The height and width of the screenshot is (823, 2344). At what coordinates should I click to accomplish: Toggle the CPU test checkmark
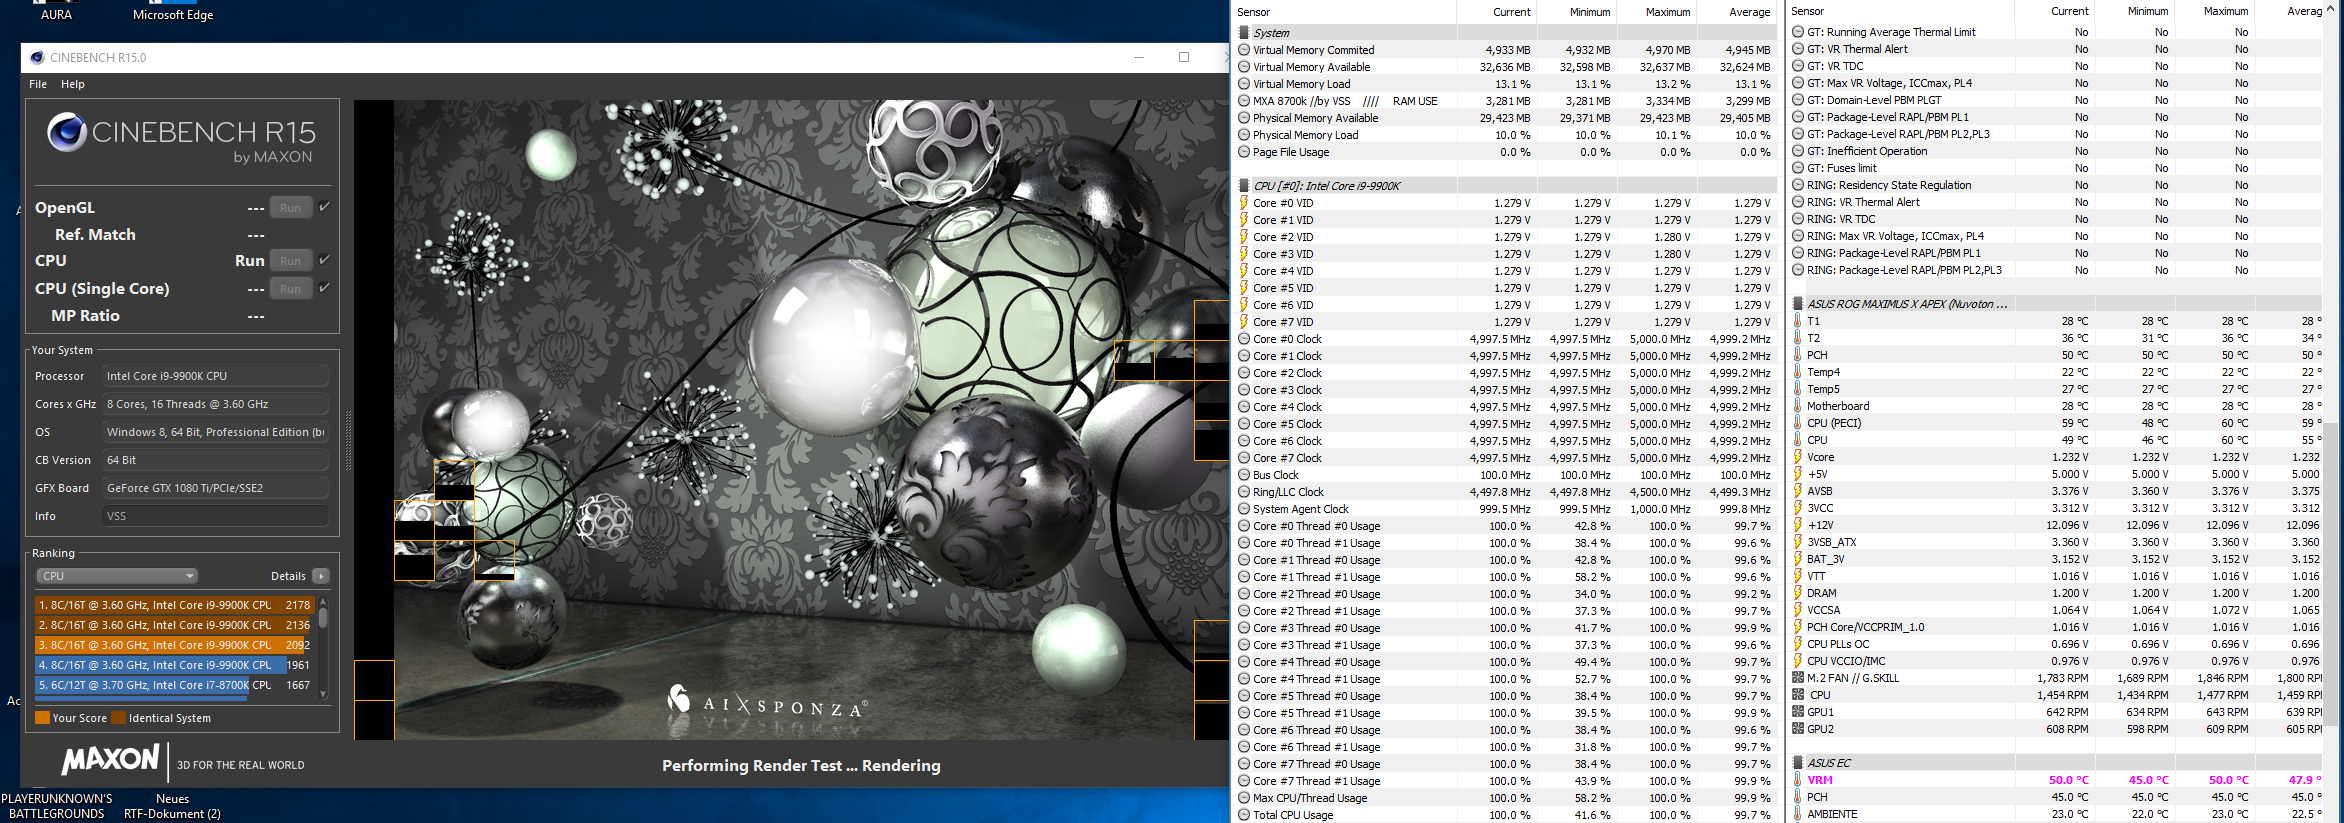coord(324,260)
